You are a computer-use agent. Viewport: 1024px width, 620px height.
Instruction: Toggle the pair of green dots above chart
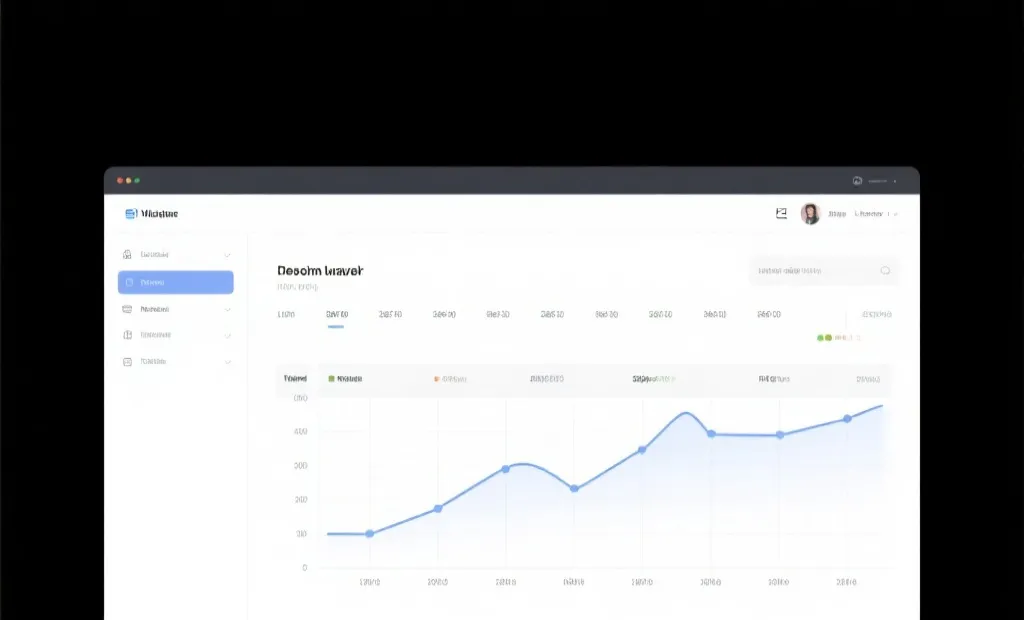(x=824, y=338)
